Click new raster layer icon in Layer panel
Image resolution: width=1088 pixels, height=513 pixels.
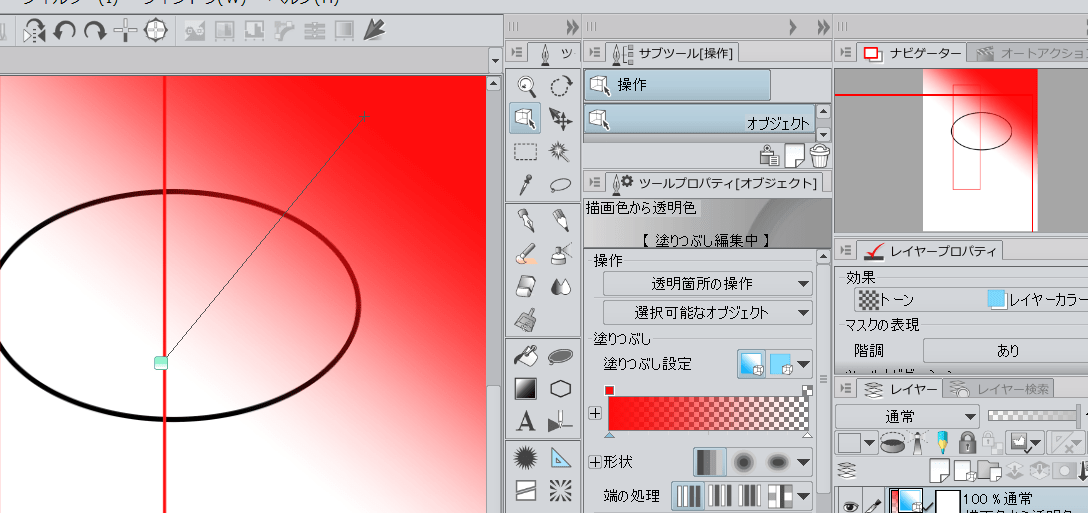tap(939, 471)
